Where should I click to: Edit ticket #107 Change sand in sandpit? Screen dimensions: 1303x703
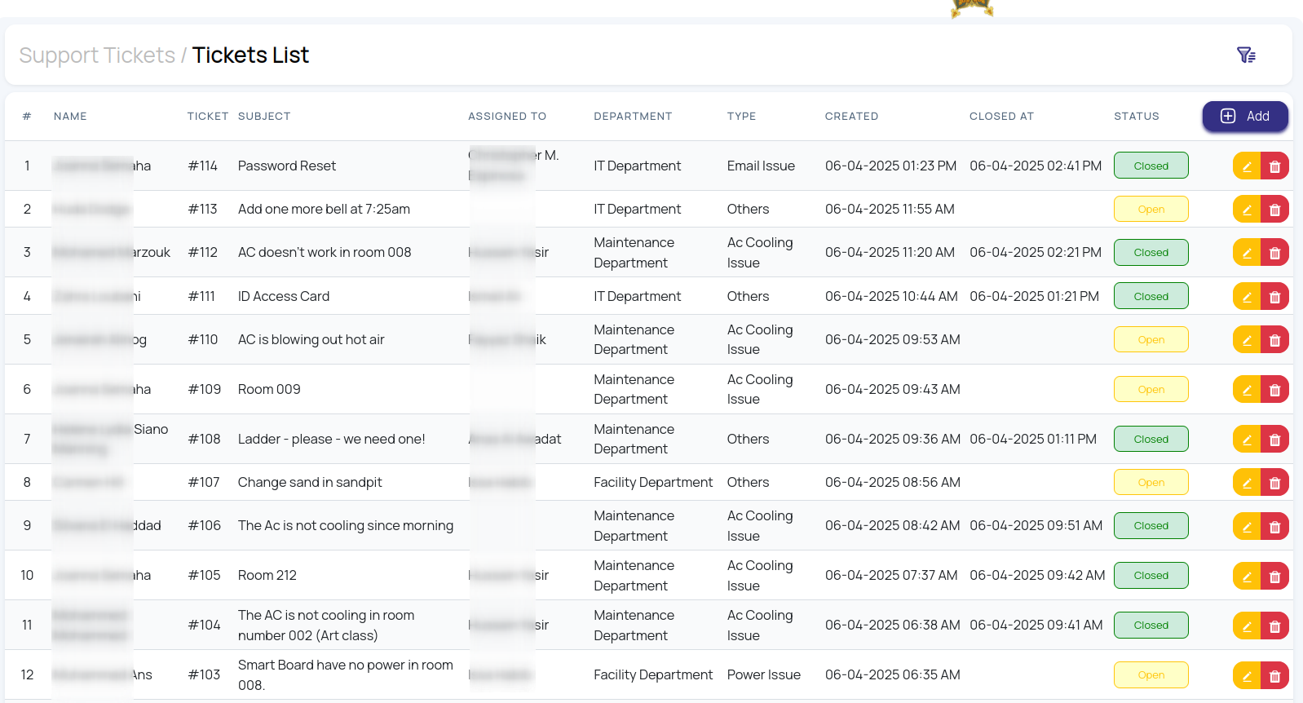(1247, 482)
